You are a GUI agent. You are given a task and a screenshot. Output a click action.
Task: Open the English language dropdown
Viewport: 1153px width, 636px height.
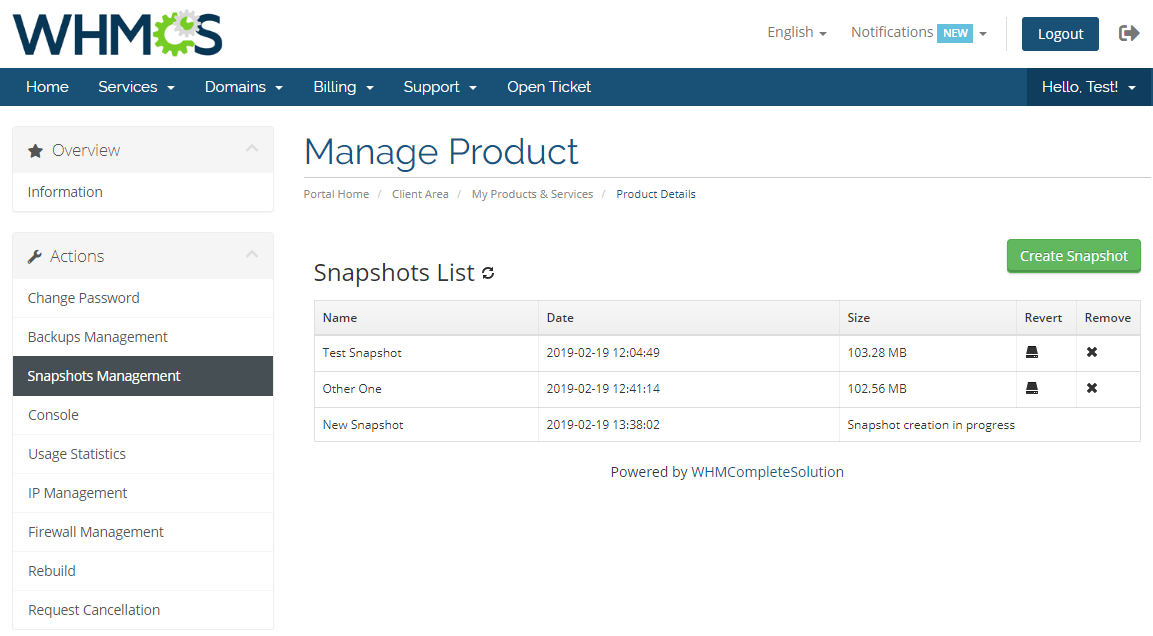pos(796,32)
